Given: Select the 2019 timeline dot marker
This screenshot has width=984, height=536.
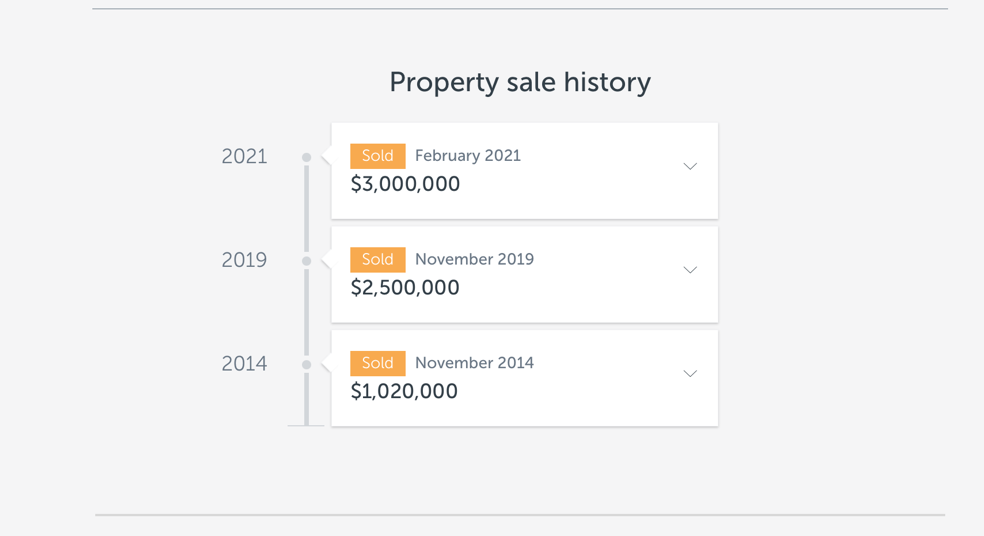Looking at the screenshot, I should tap(307, 261).
